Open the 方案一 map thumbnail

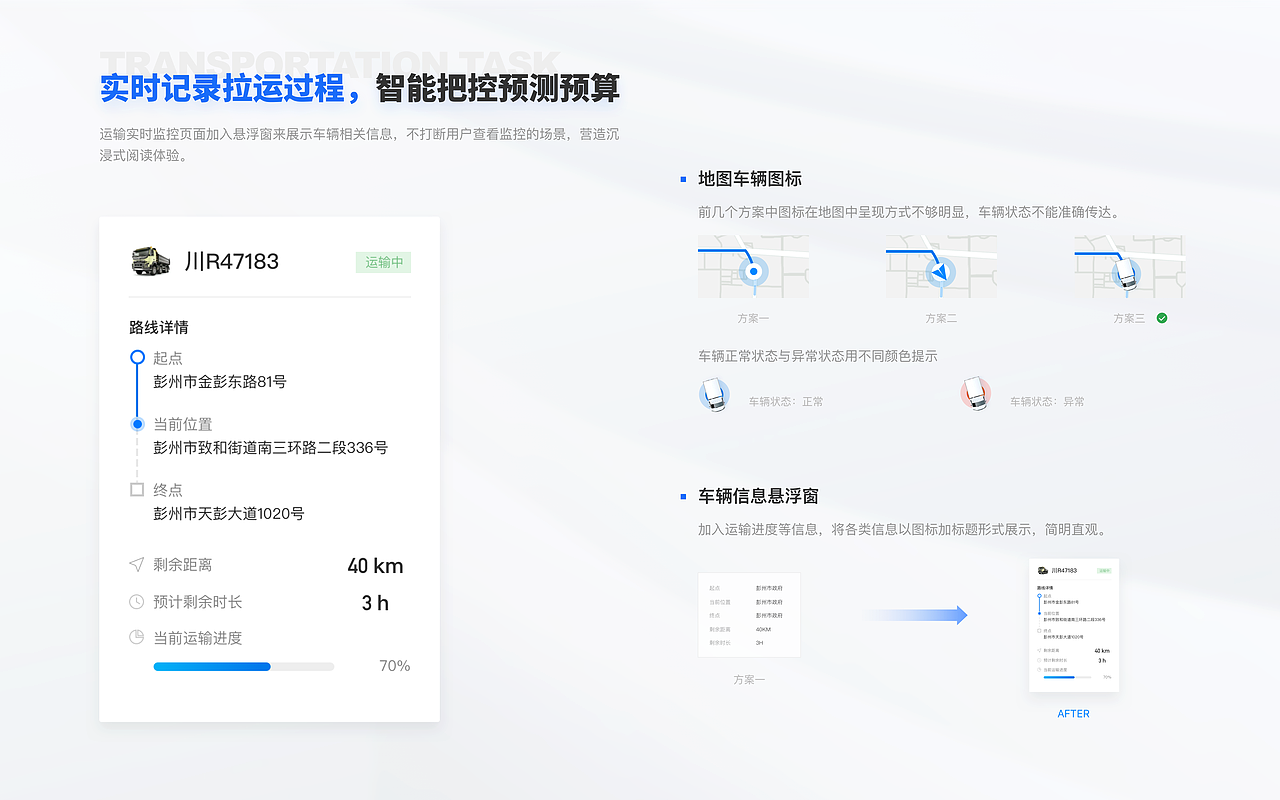[x=753, y=267]
